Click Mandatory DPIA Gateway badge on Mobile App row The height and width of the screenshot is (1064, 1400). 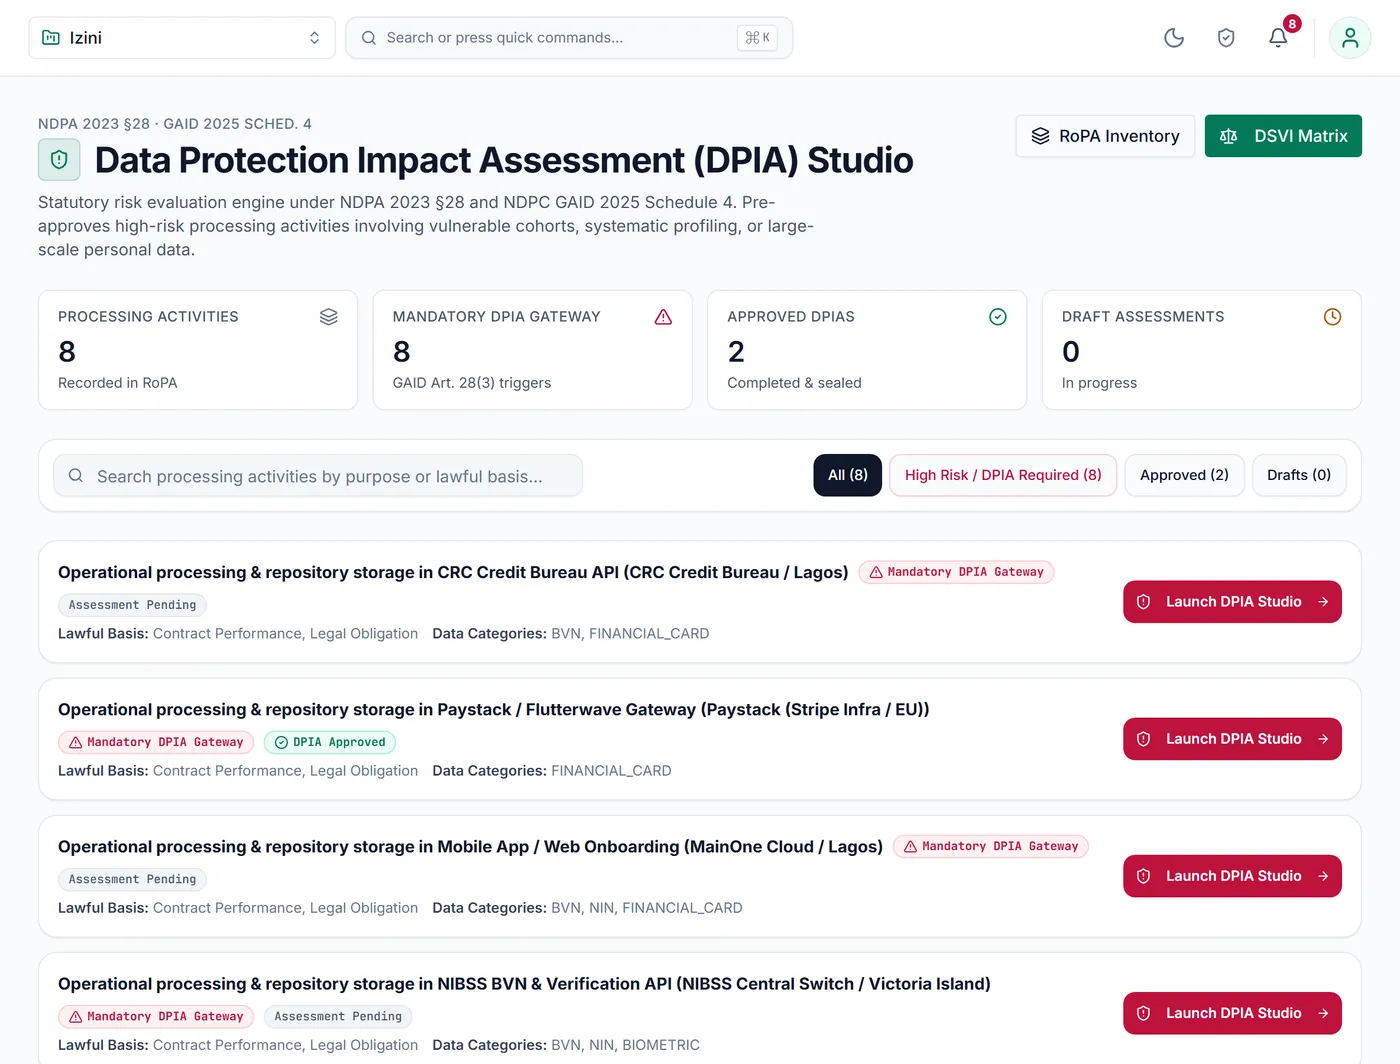point(991,846)
